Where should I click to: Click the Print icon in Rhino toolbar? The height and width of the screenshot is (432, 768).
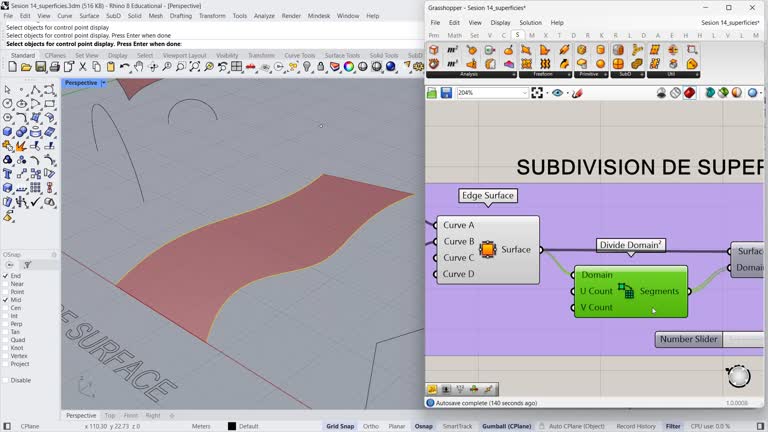pos(54,67)
